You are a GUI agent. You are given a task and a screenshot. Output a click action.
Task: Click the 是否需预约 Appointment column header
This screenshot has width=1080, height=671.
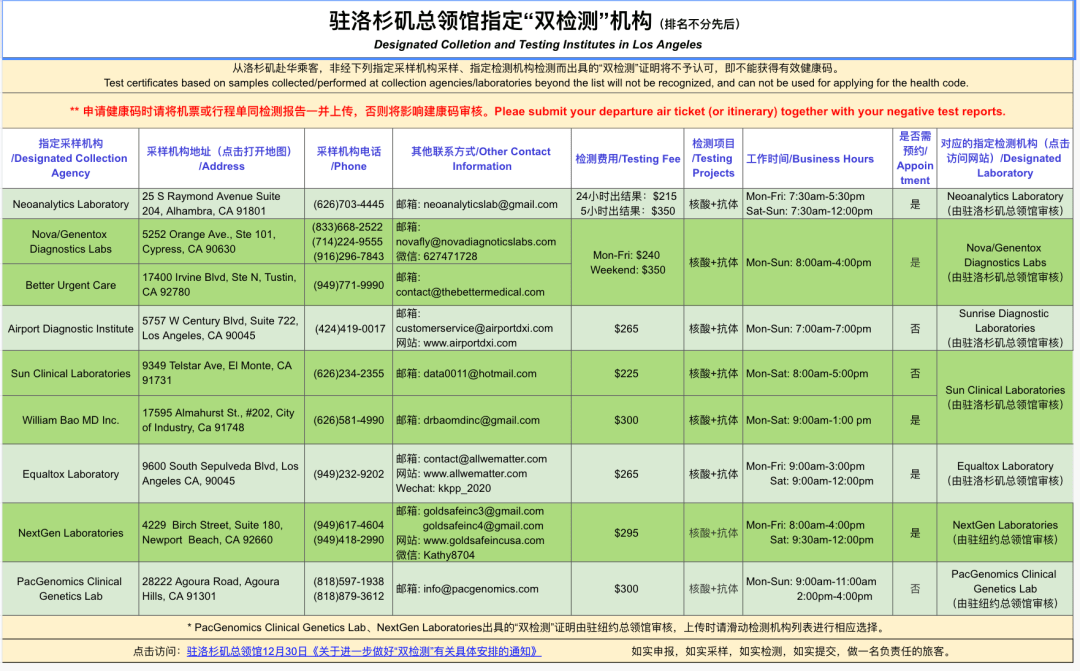click(x=915, y=158)
